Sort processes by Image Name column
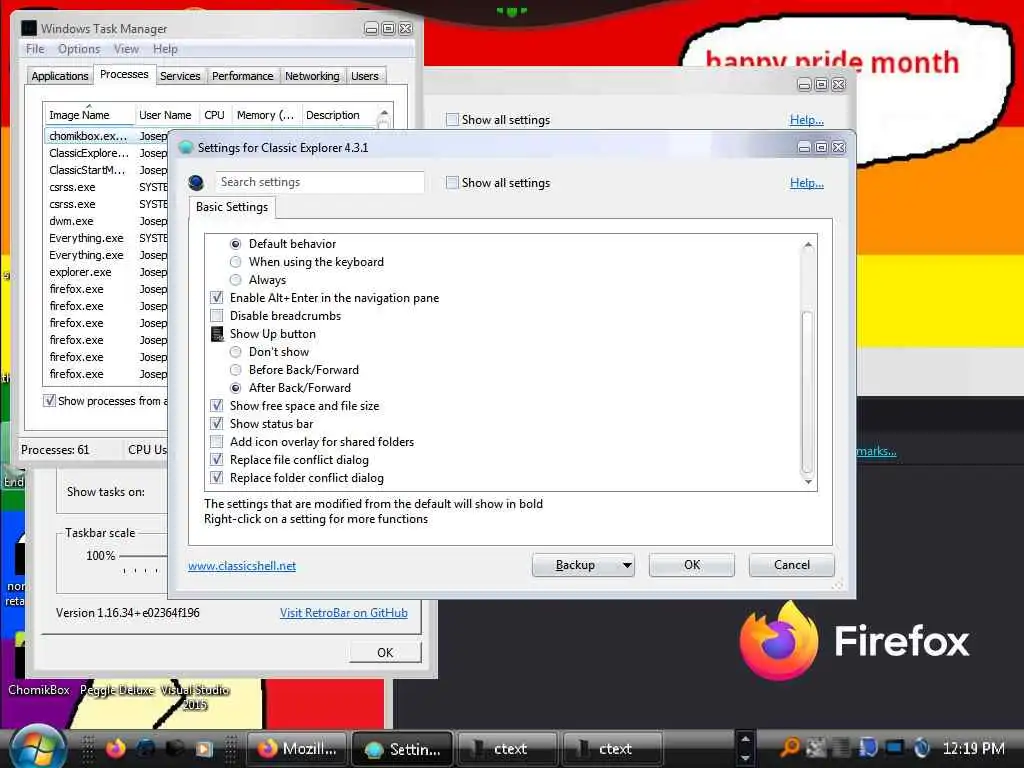 click(89, 115)
